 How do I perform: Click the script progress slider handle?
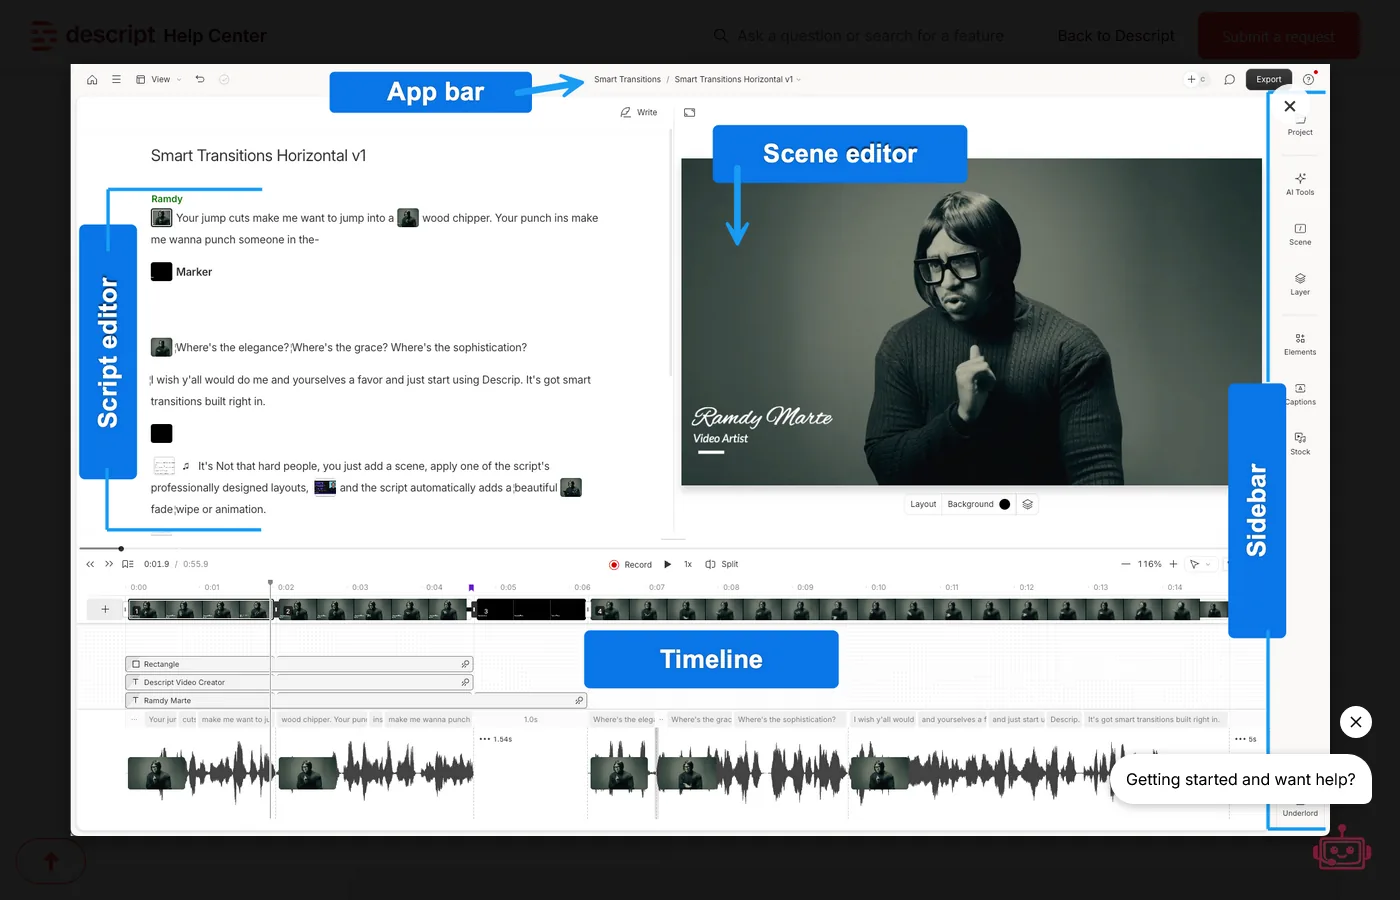pos(121,549)
